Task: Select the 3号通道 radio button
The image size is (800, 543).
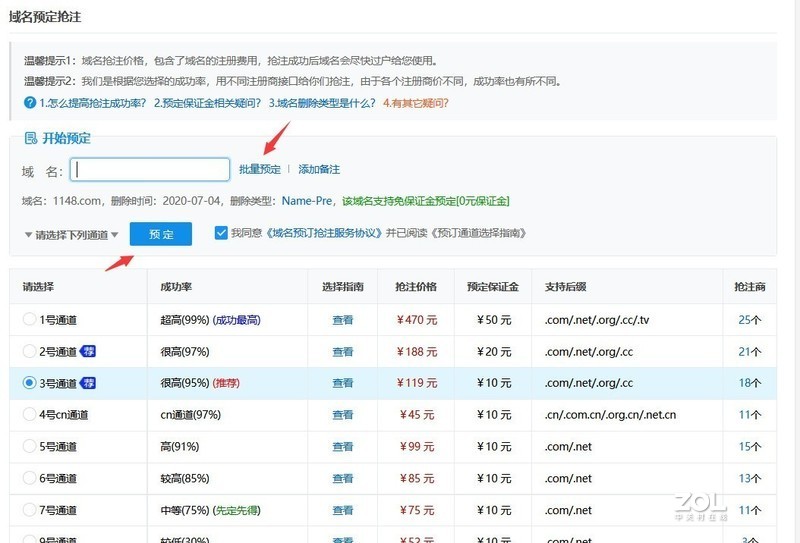Action: click(x=30, y=383)
